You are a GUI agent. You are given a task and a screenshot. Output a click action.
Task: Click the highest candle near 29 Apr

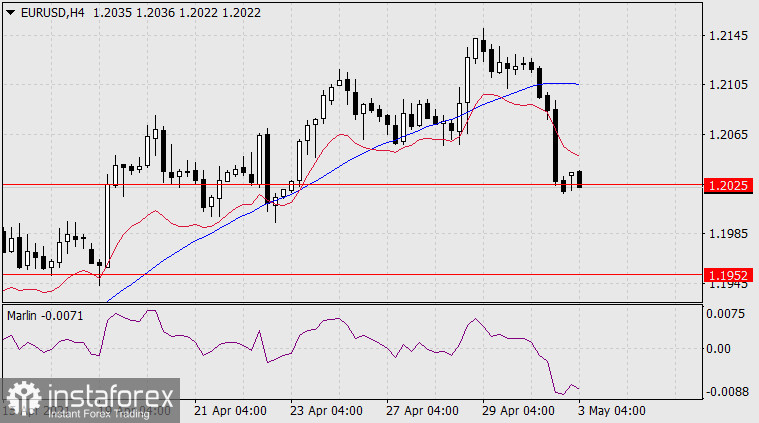(483, 45)
